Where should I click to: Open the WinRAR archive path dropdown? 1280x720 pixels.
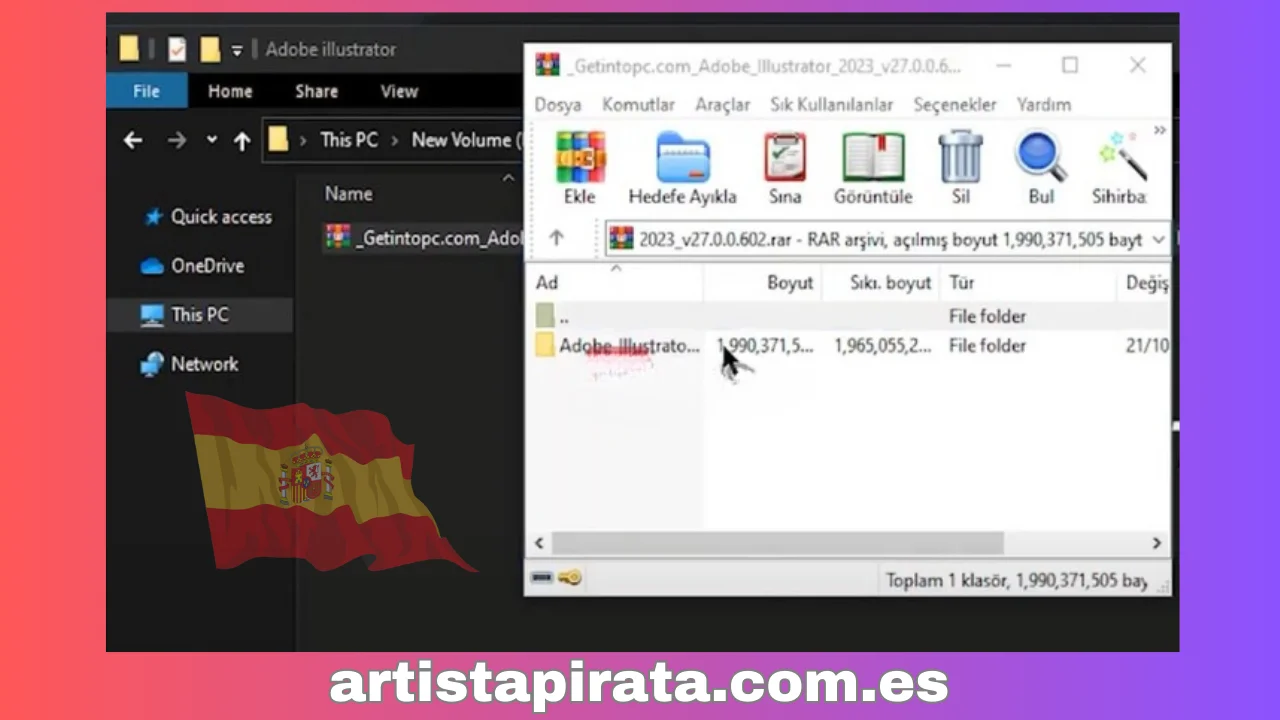click(x=1159, y=240)
